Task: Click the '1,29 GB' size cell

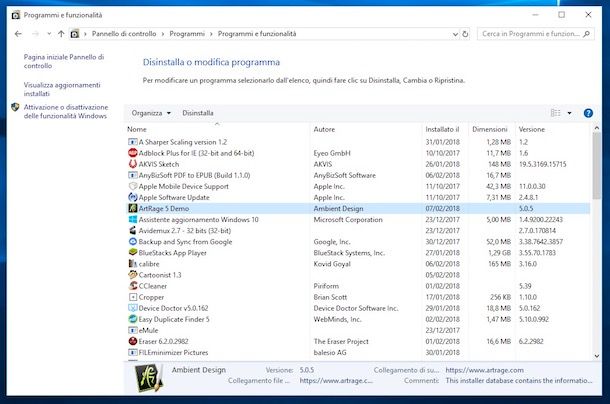Action: [499, 253]
